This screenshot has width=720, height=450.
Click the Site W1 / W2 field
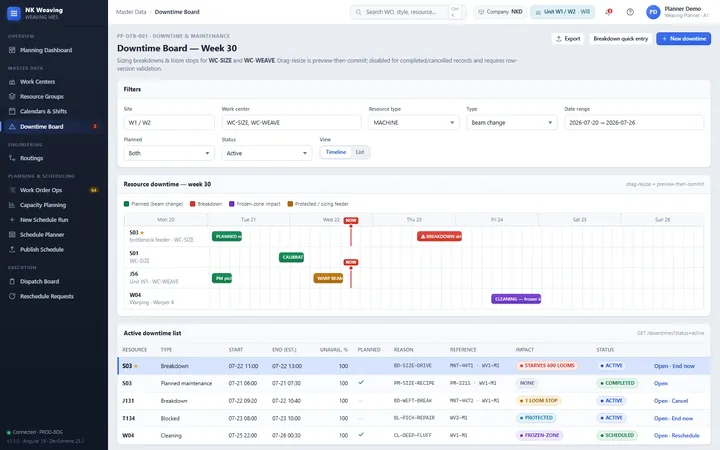pyautogui.click(x=169, y=123)
